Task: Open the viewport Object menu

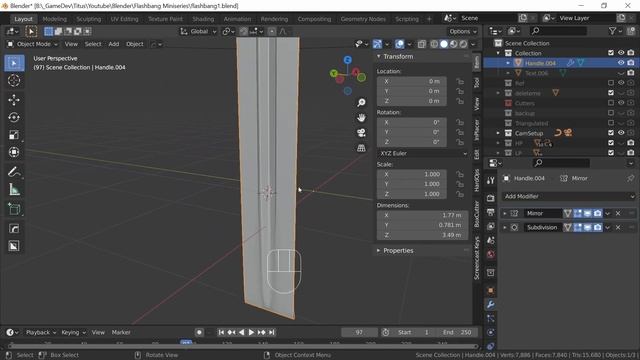Action: pyautogui.click(x=135, y=44)
